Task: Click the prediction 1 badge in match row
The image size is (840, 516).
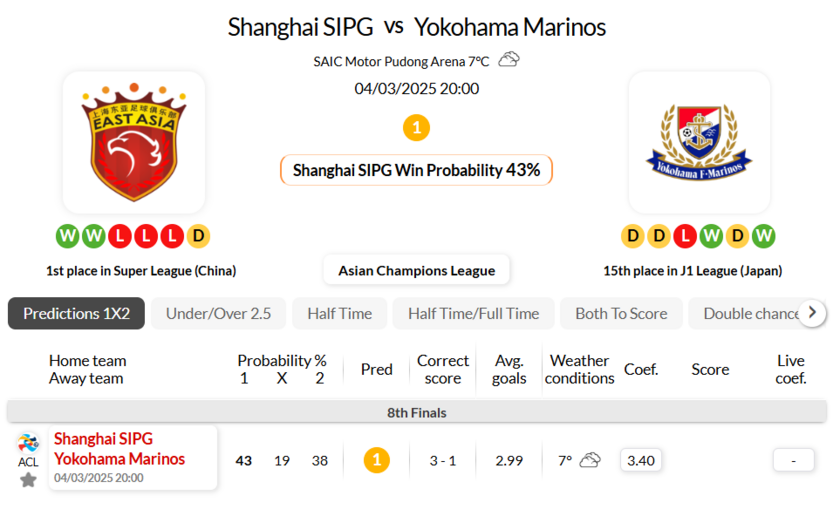Action: click(x=376, y=460)
